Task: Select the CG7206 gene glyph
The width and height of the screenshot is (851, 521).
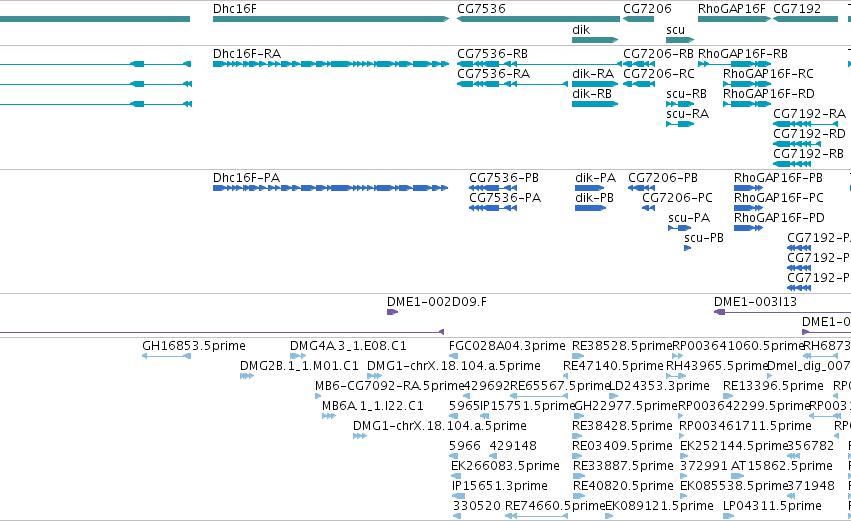Action: point(638,19)
